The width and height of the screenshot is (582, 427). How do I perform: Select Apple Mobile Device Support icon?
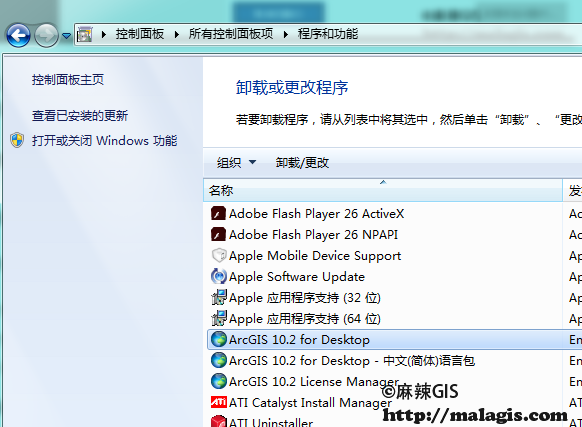point(218,255)
